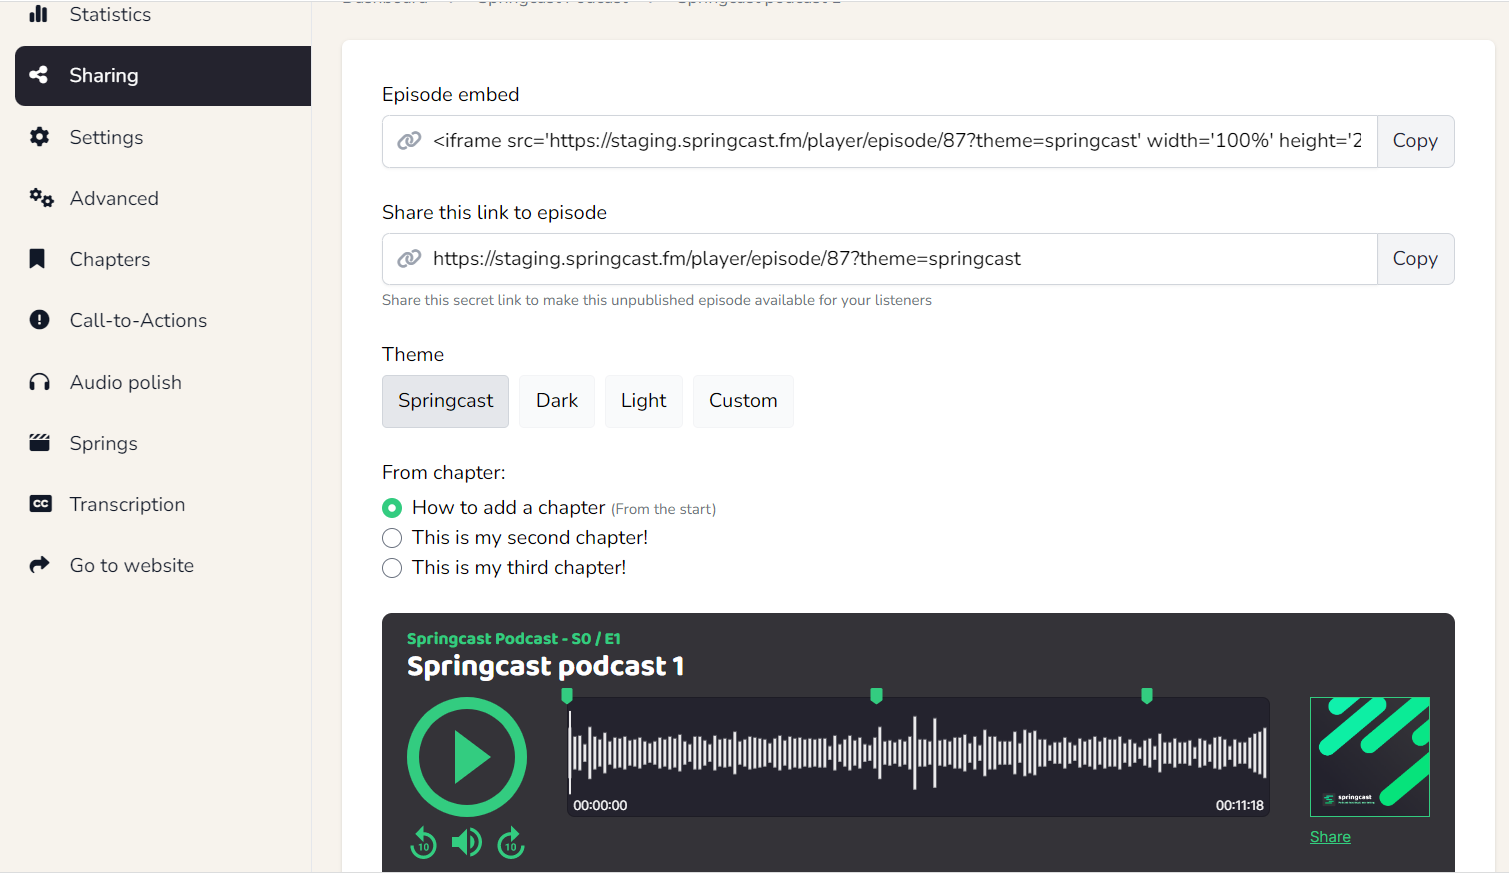This screenshot has width=1509, height=873.
Task: Click the podcast cover art thumbnail
Action: point(1370,757)
